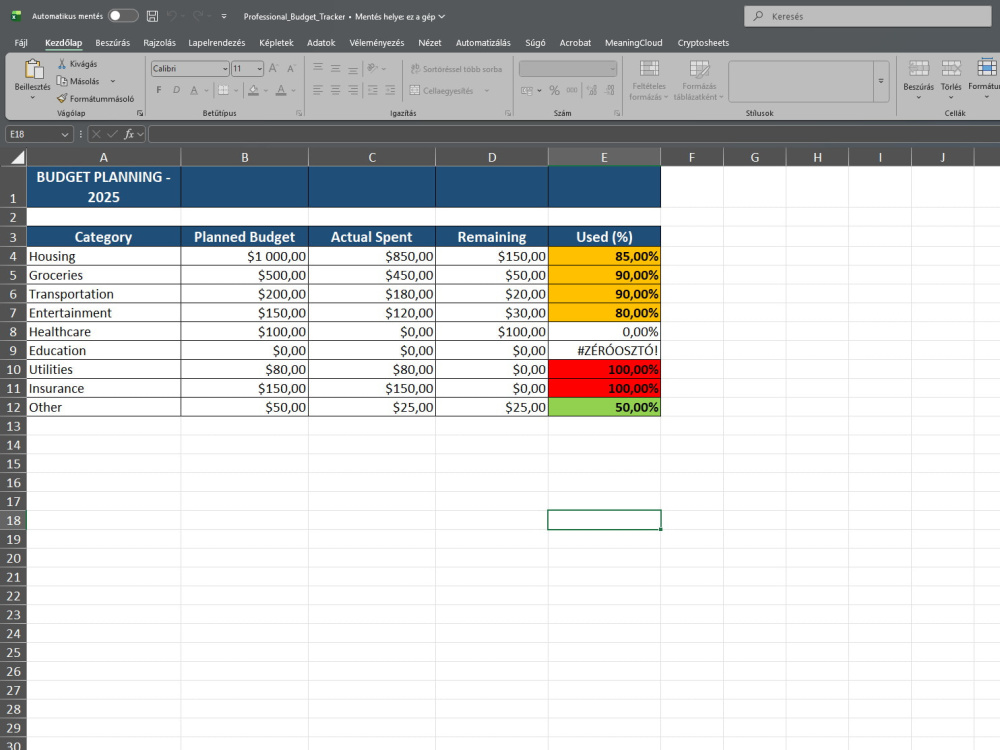Open the Cryptosheets tab
Screen dimensions: 1000x750
tap(703, 43)
